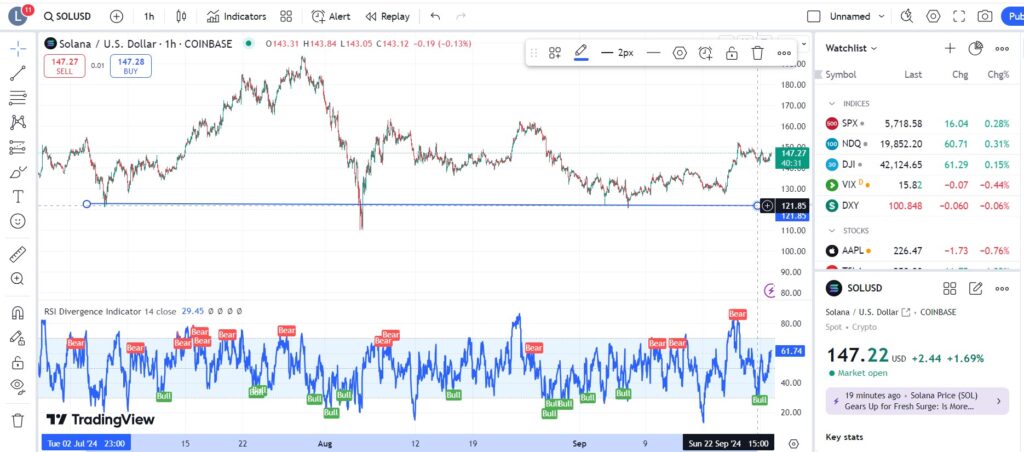Open the time axis settings gear

click(x=793, y=444)
